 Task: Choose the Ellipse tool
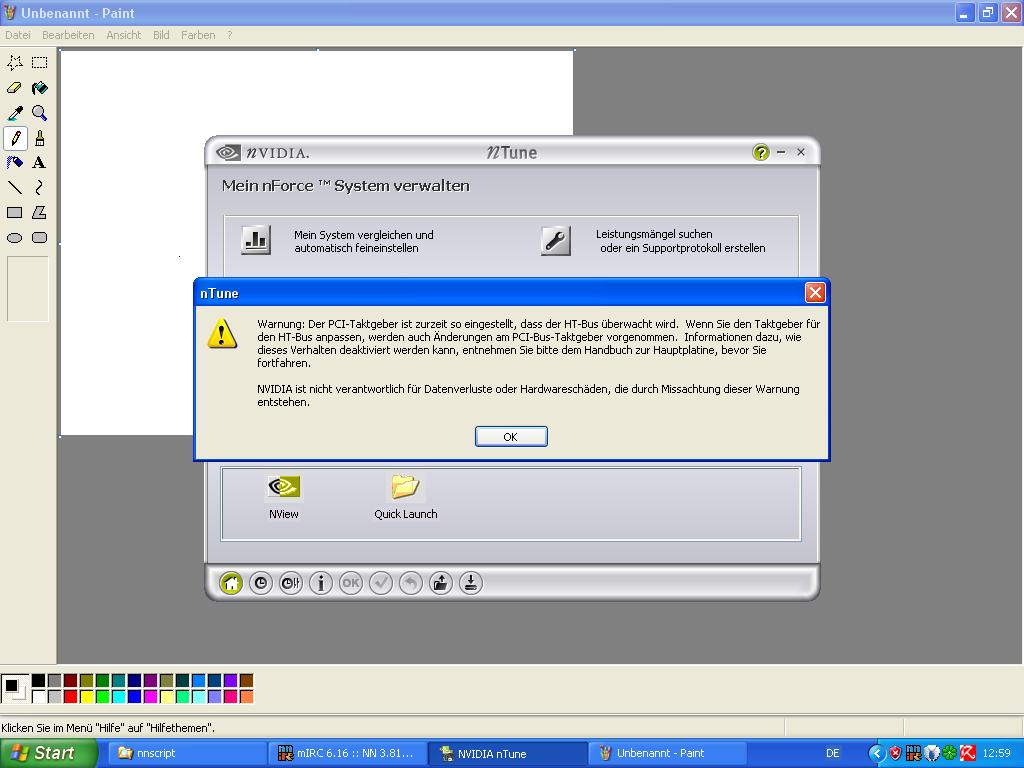click(x=15, y=238)
